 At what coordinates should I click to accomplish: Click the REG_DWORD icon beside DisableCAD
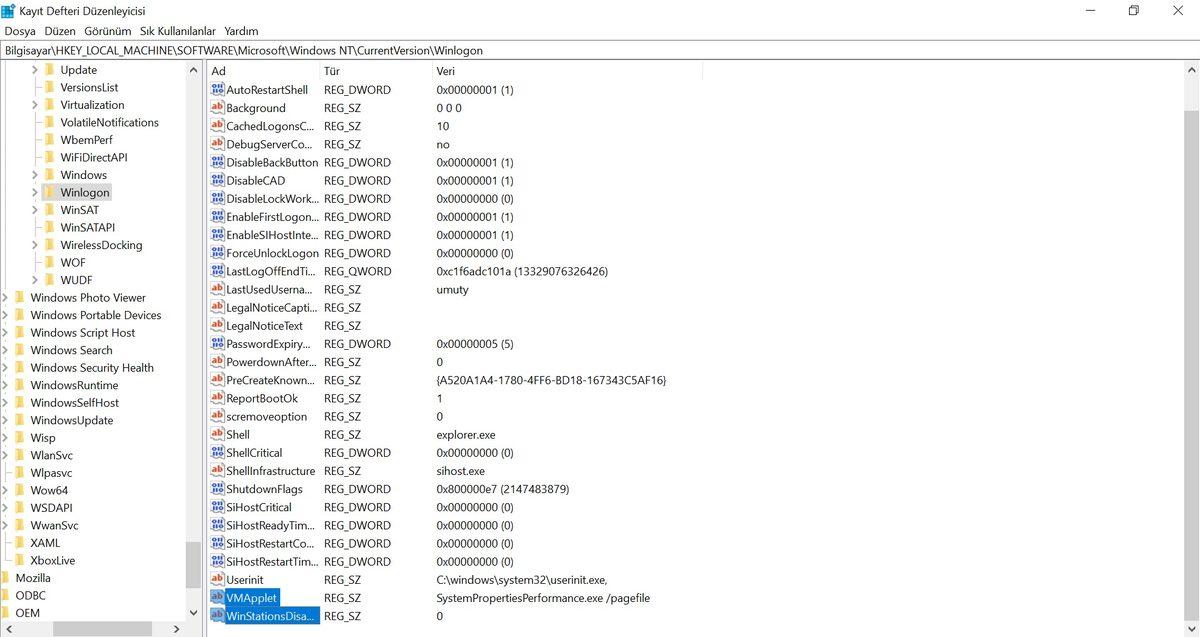(x=217, y=180)
